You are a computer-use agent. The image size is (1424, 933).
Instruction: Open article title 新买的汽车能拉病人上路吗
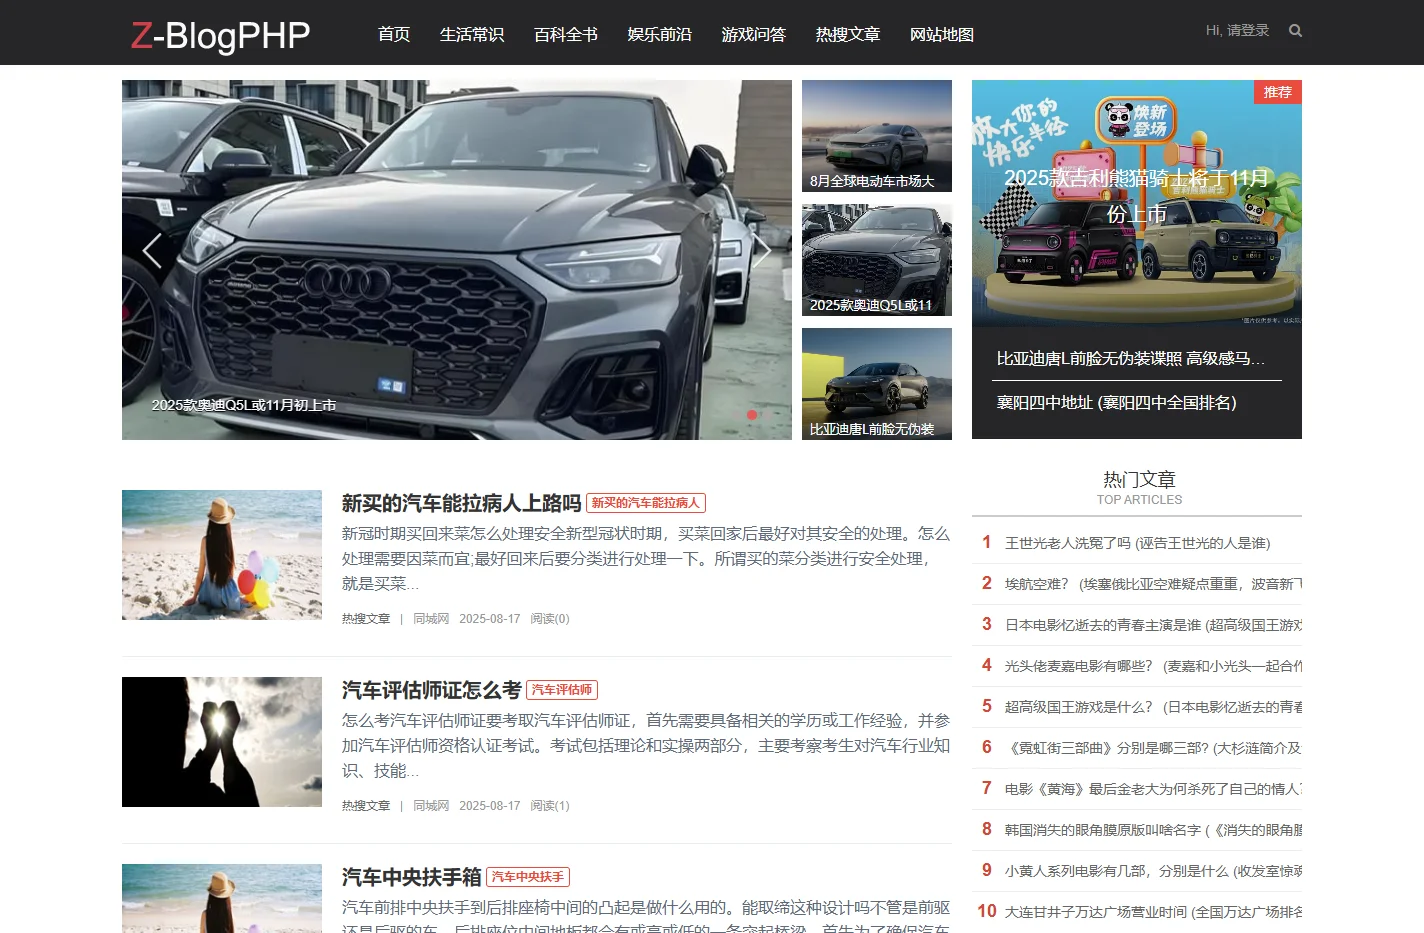(461, 503)
